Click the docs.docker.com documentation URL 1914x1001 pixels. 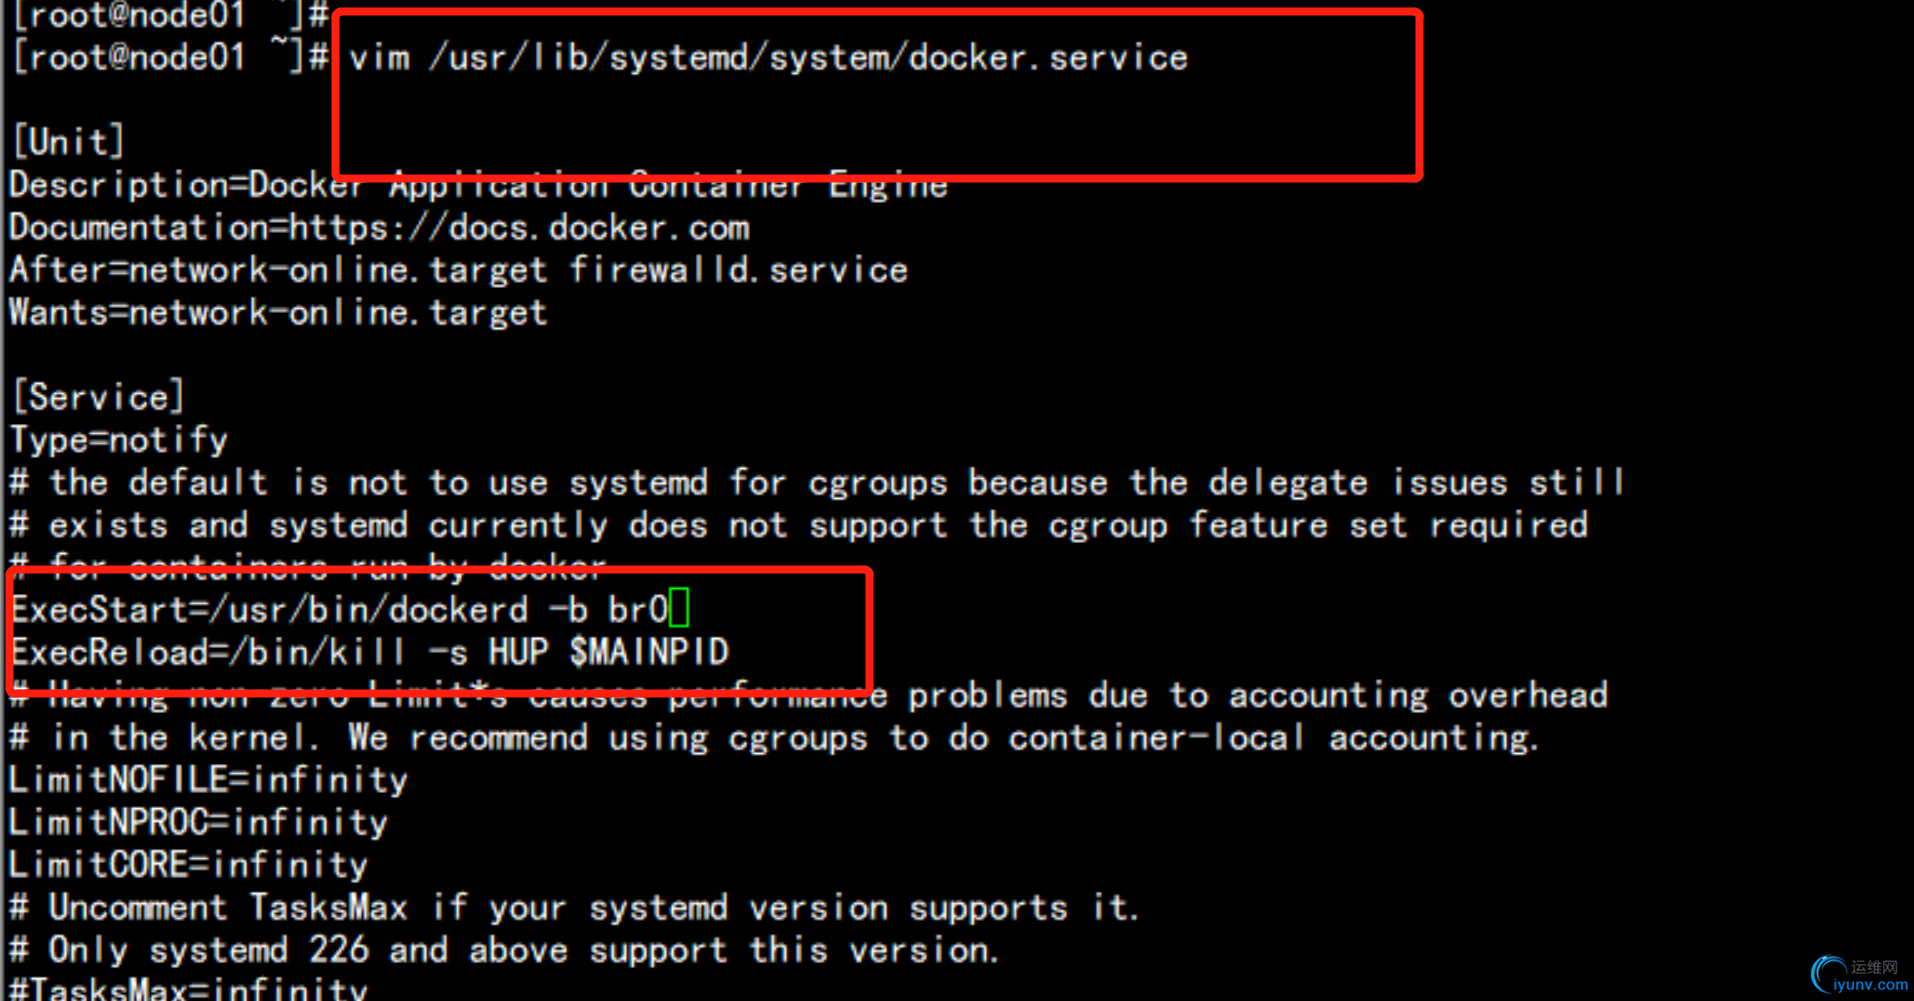(x=518, y=228)
